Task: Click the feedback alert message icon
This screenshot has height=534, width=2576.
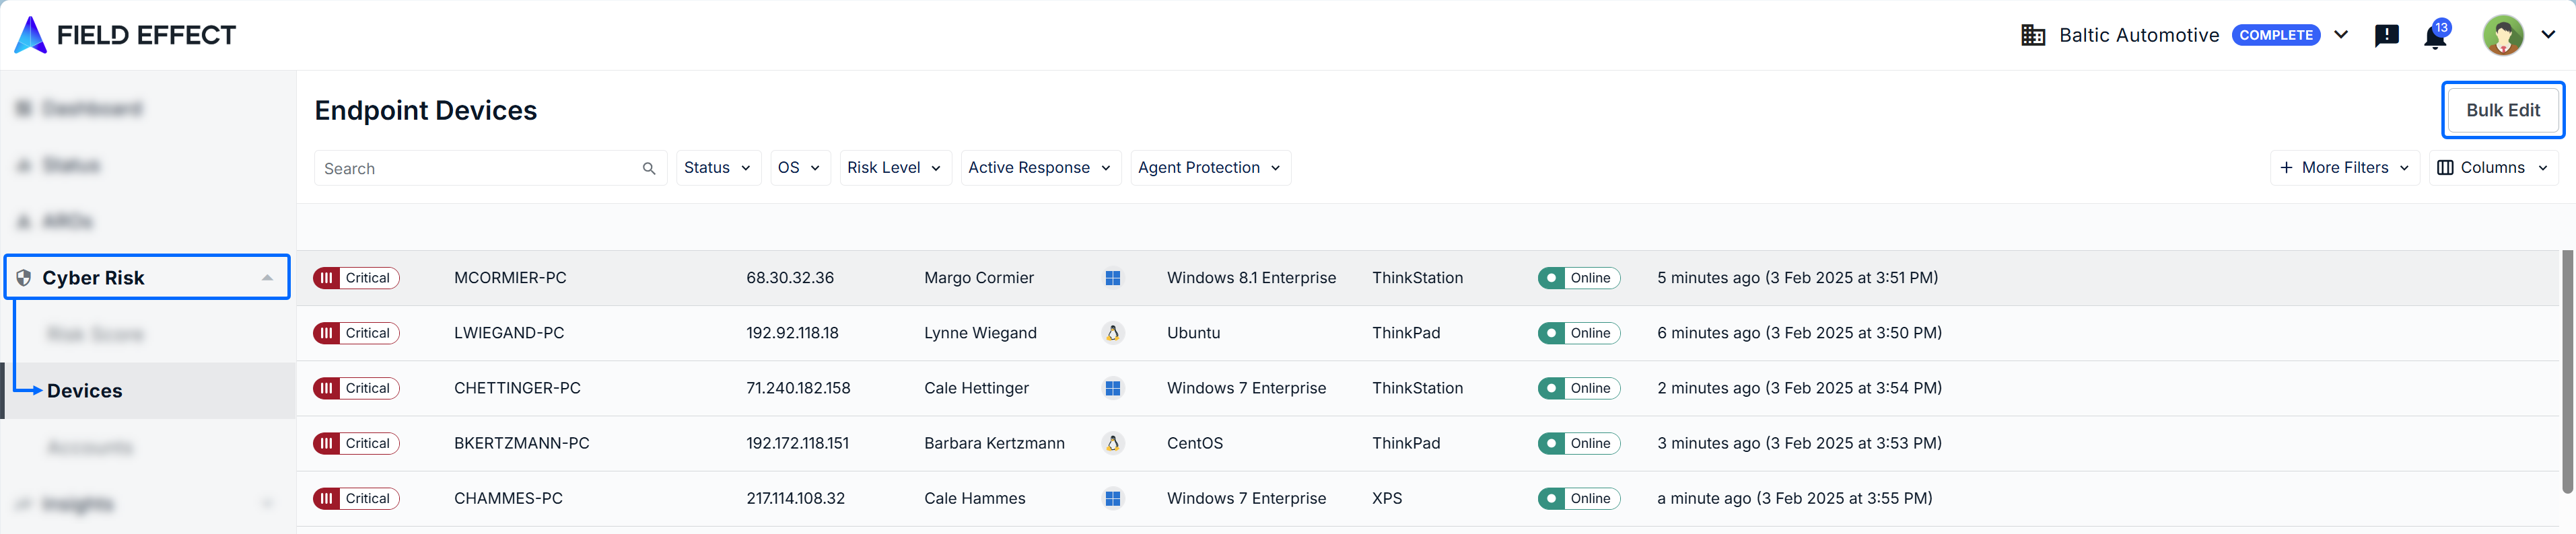Action: 2386,36
